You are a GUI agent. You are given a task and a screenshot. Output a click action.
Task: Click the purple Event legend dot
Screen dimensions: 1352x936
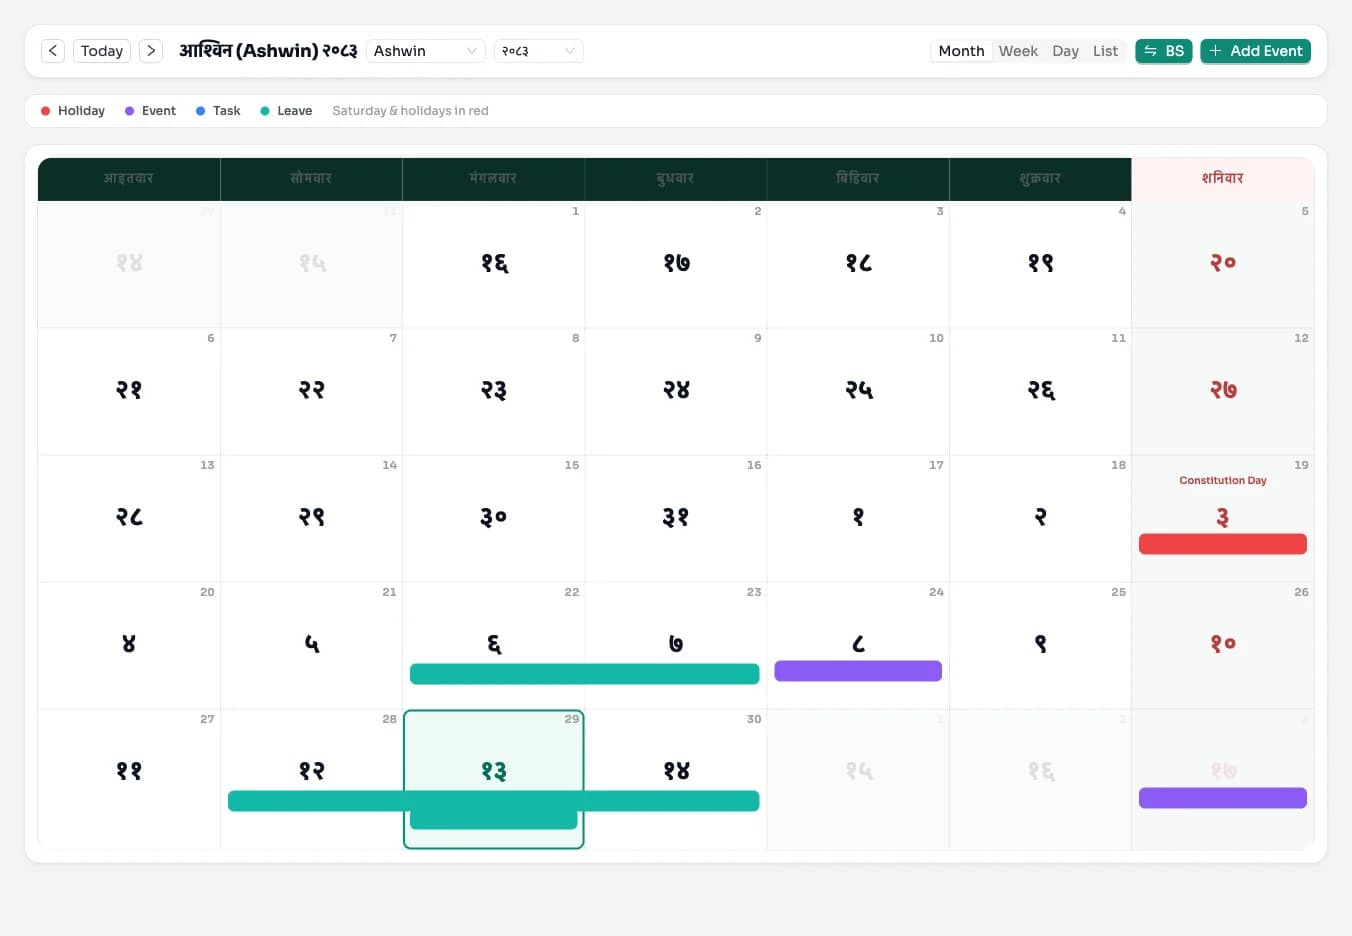(x=129, y=111)
